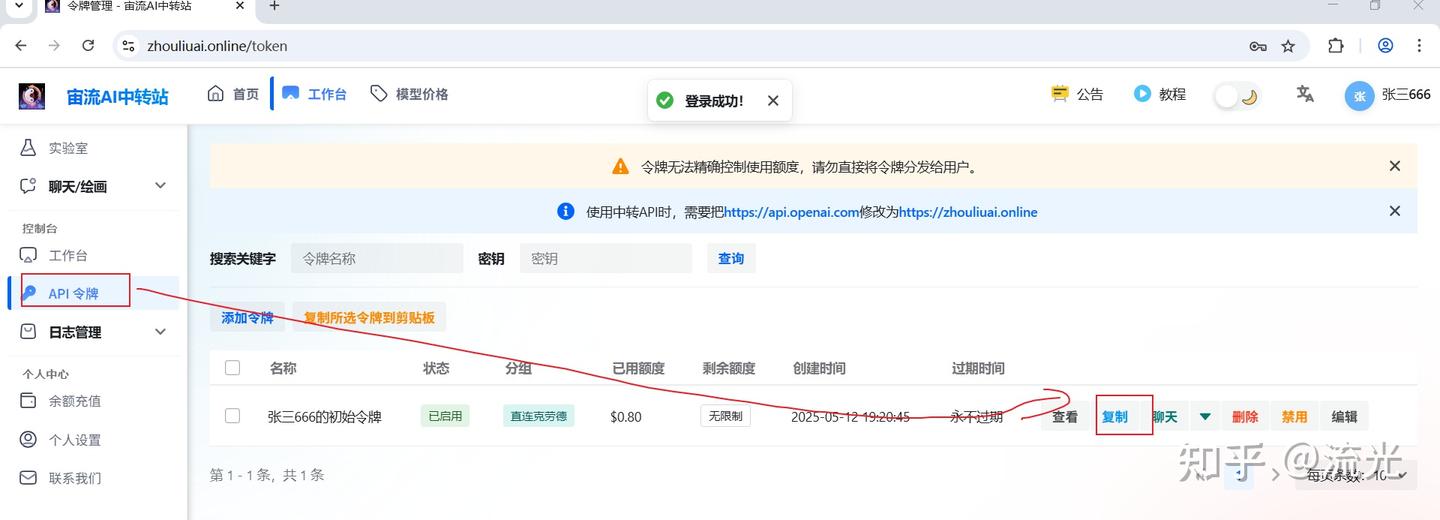Click the language translation icon
The image size is (1440, 520).
coord(1305,94)
